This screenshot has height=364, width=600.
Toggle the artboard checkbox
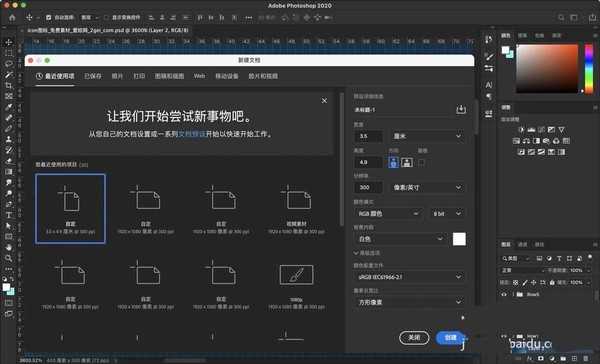tap(421, 162)
